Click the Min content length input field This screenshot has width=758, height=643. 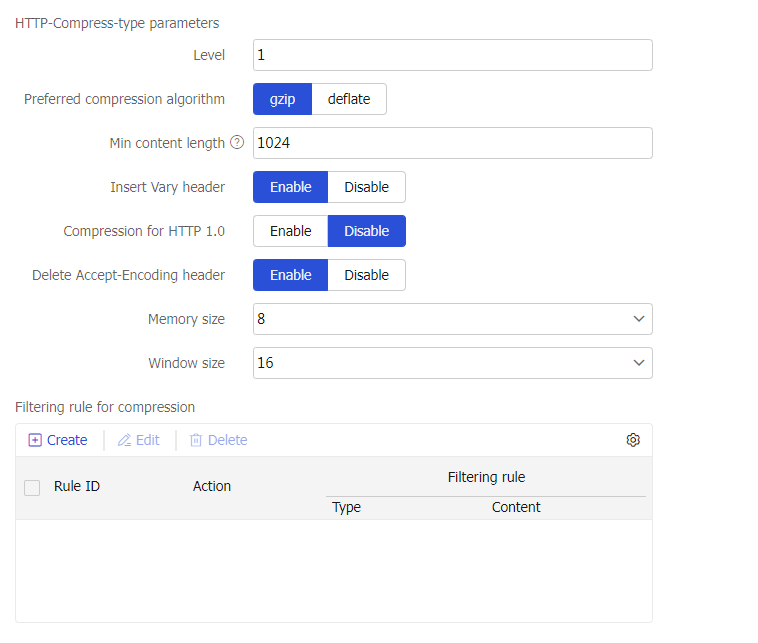tap(452, 143)
